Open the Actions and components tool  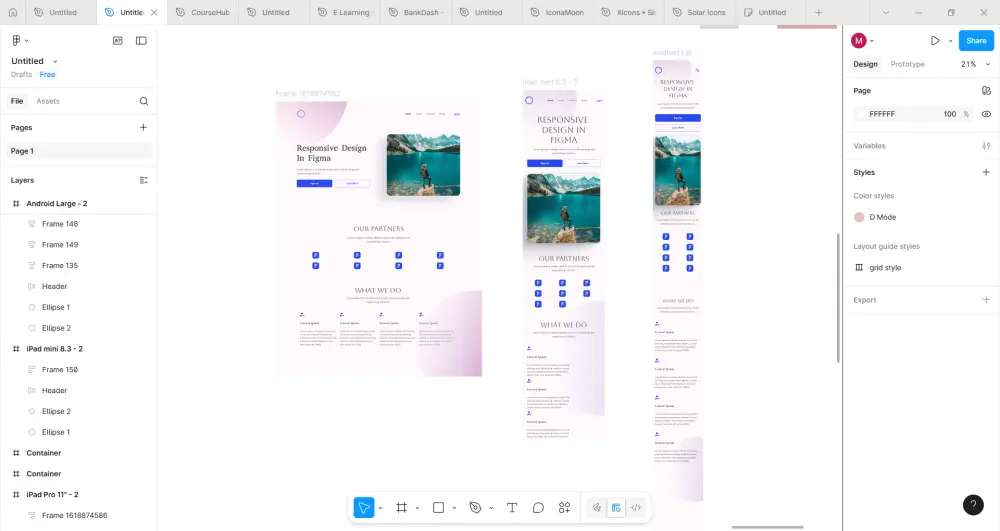(x=564, y=507)
